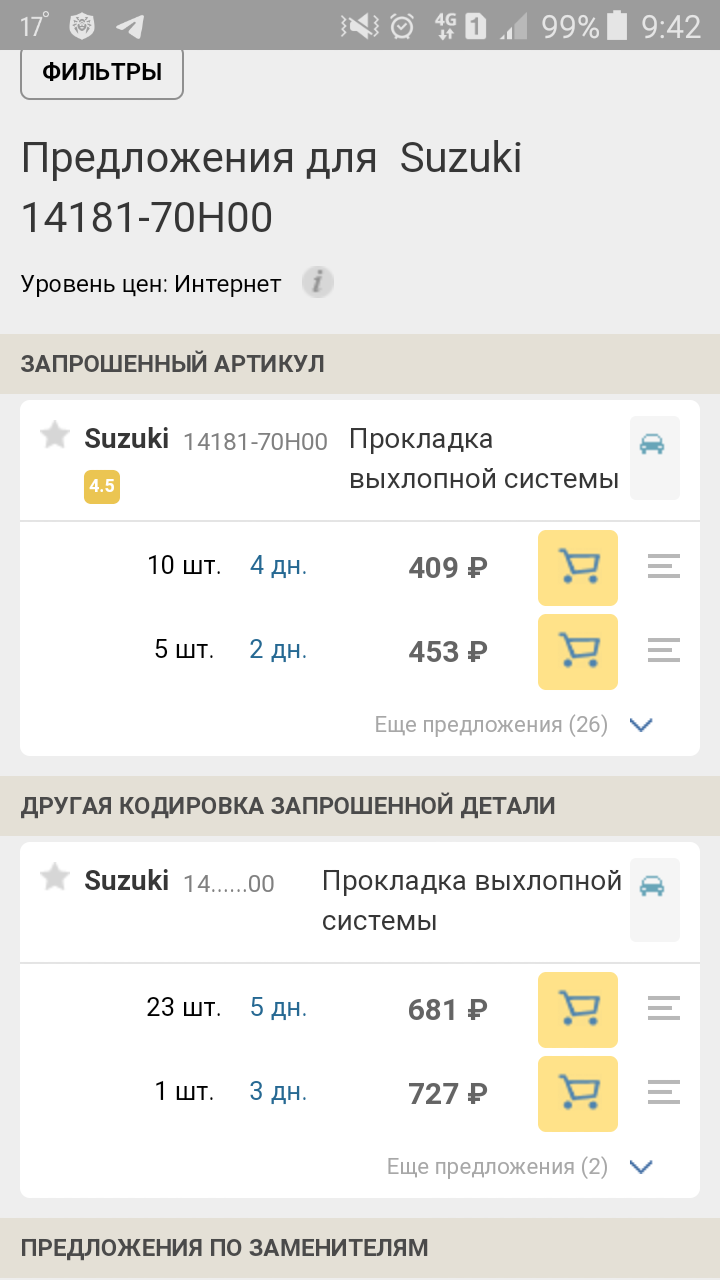
Task: Open details menu for 409 ₽ offer
Action: 663,568
